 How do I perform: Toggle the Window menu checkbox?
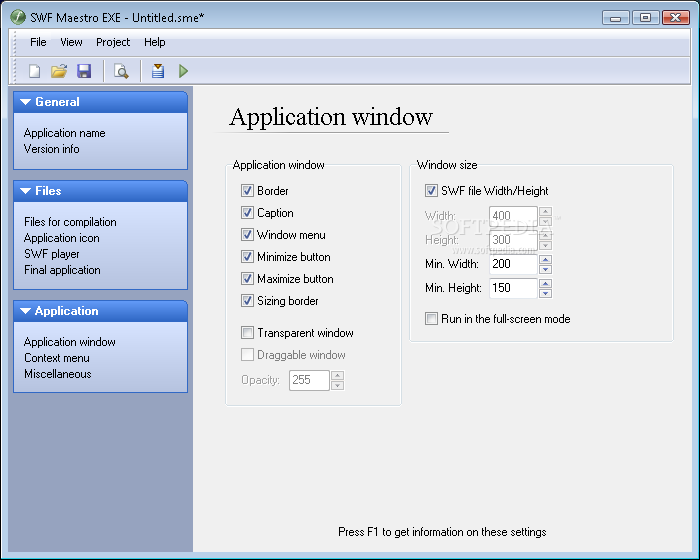click(247, 234)
